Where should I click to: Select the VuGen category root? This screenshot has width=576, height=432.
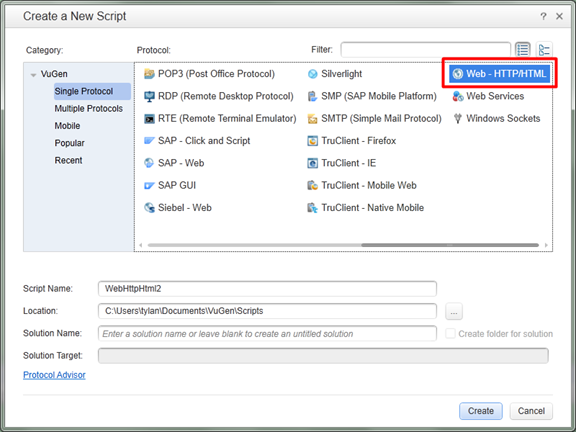coord(54,74)
